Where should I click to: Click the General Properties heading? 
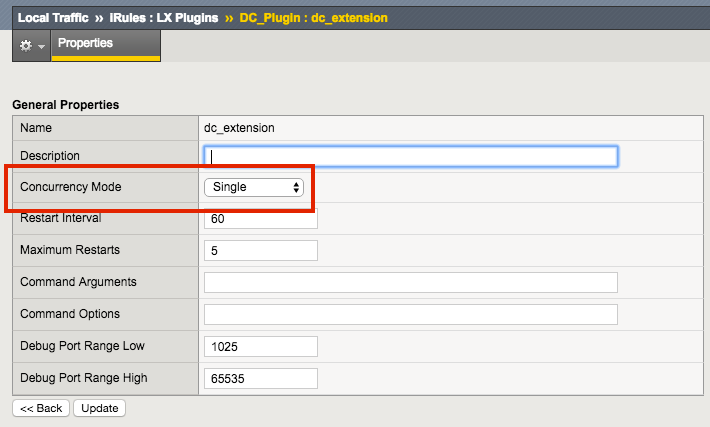coord(65,104)
